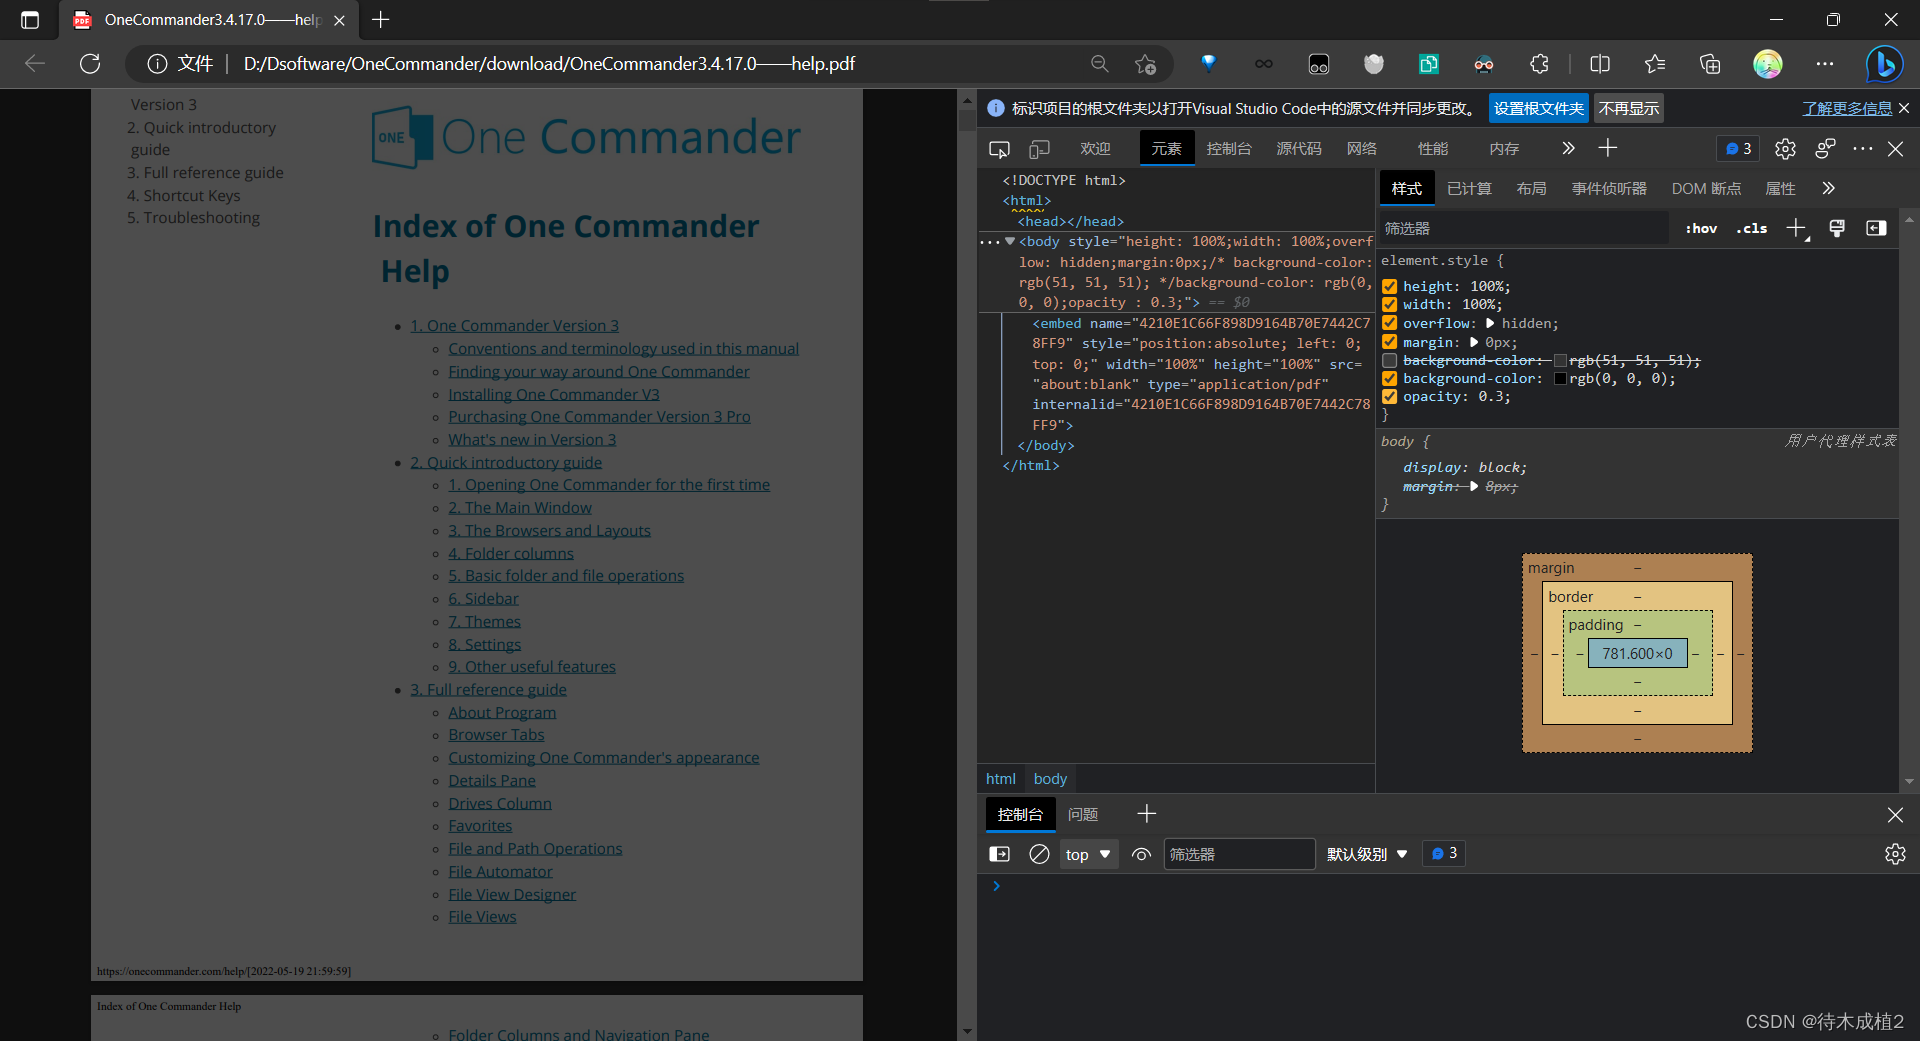Screen dimensions: 1920x1041
Task: Open the 了解更多信息 link
Action: 1847,108
